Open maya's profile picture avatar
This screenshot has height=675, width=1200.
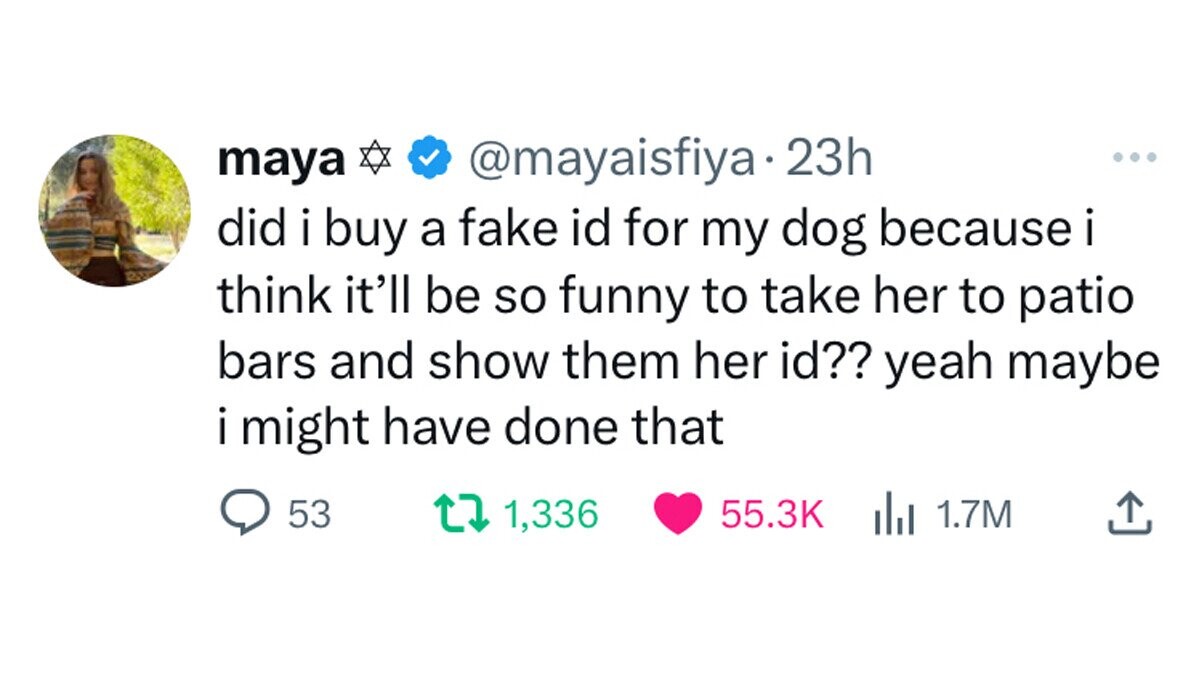click(x=115, y=211)
